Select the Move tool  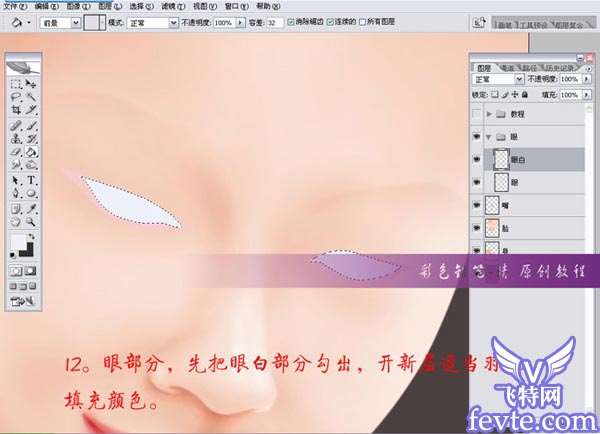click(x=31, y=84)
